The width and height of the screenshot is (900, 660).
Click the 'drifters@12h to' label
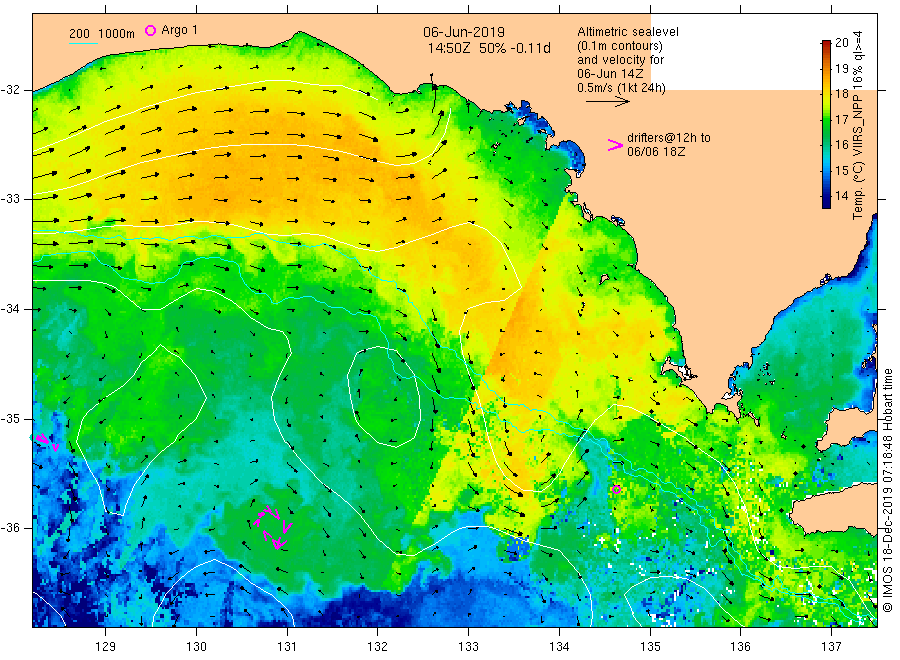tap(669, 138)
